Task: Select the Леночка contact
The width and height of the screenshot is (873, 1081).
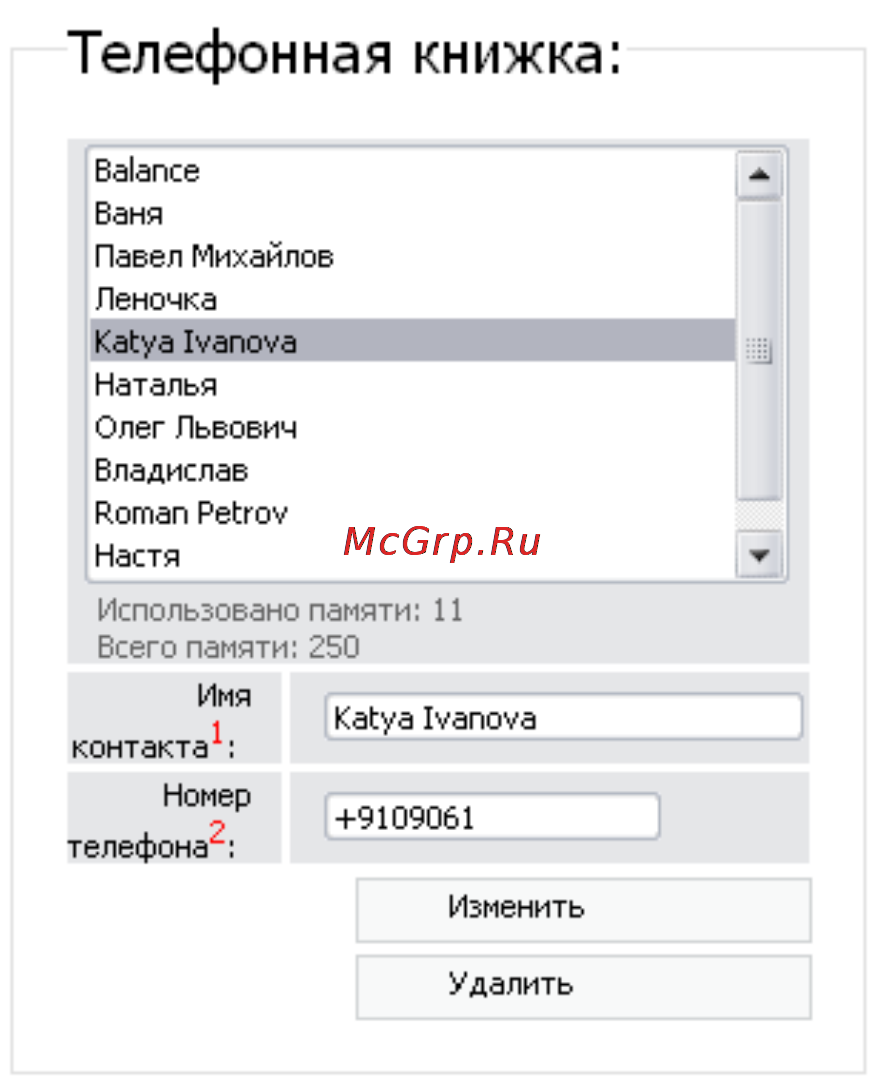Action: 412,299
